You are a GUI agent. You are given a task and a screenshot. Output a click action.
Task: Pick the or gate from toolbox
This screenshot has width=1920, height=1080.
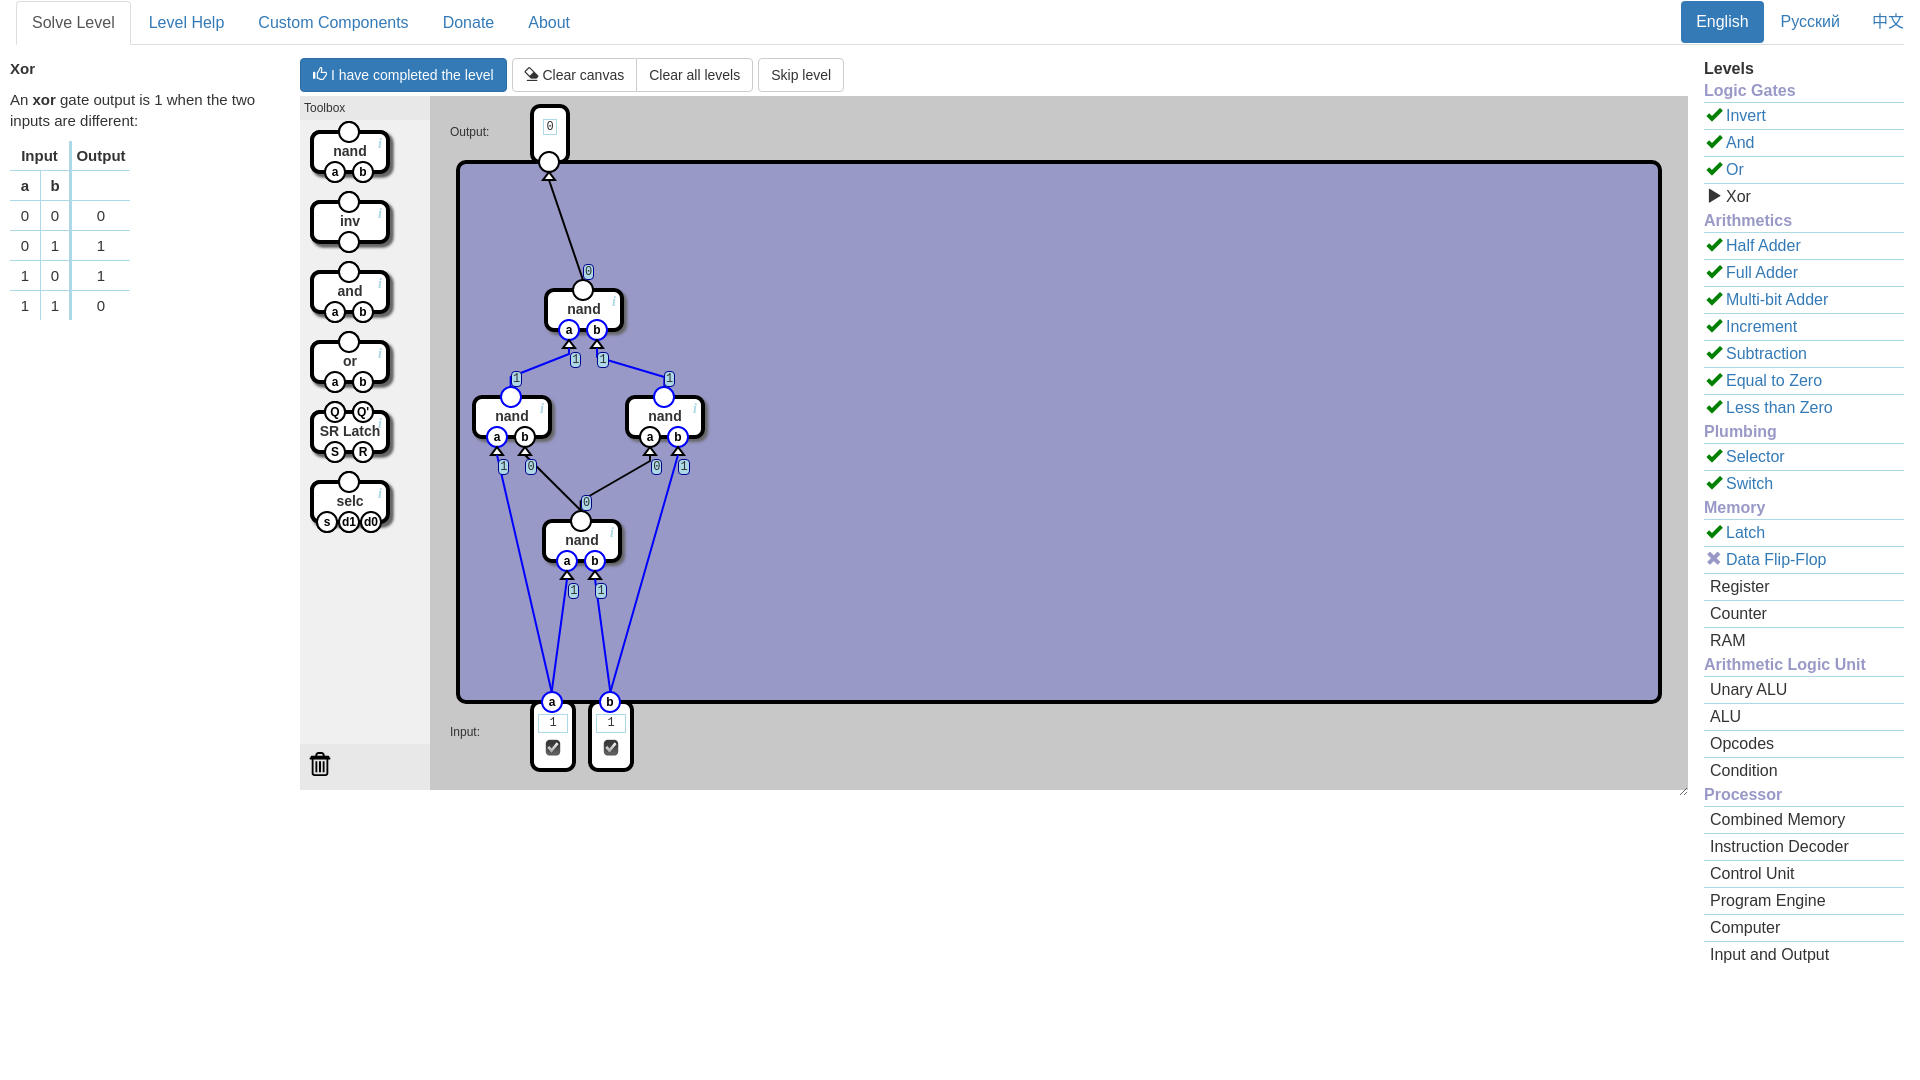pyautogui.click(x=349, y=361)
